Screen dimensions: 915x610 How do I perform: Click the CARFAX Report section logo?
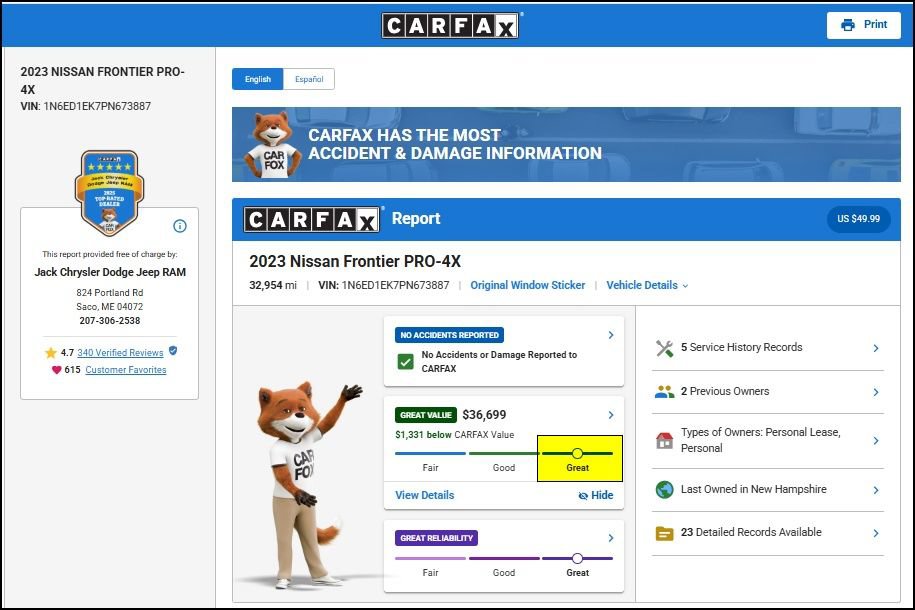312,219
